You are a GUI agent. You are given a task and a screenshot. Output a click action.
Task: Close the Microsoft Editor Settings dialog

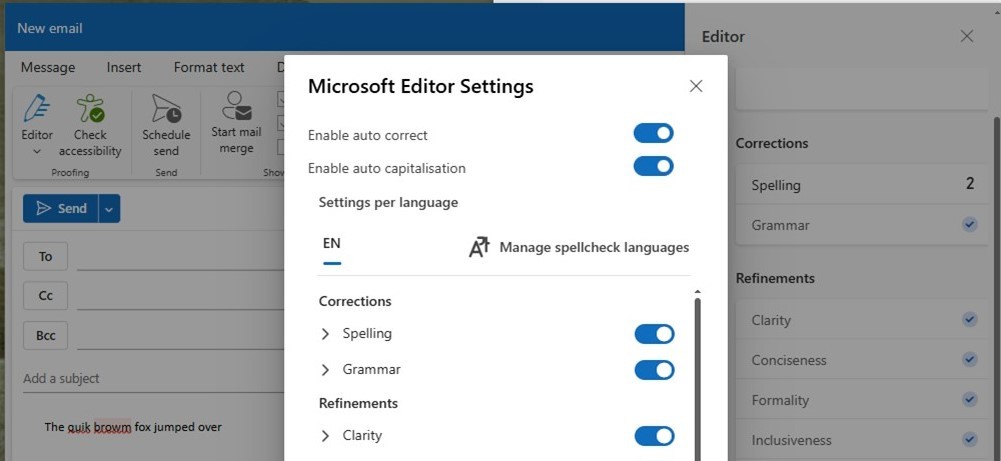click(x=696, y=86)
